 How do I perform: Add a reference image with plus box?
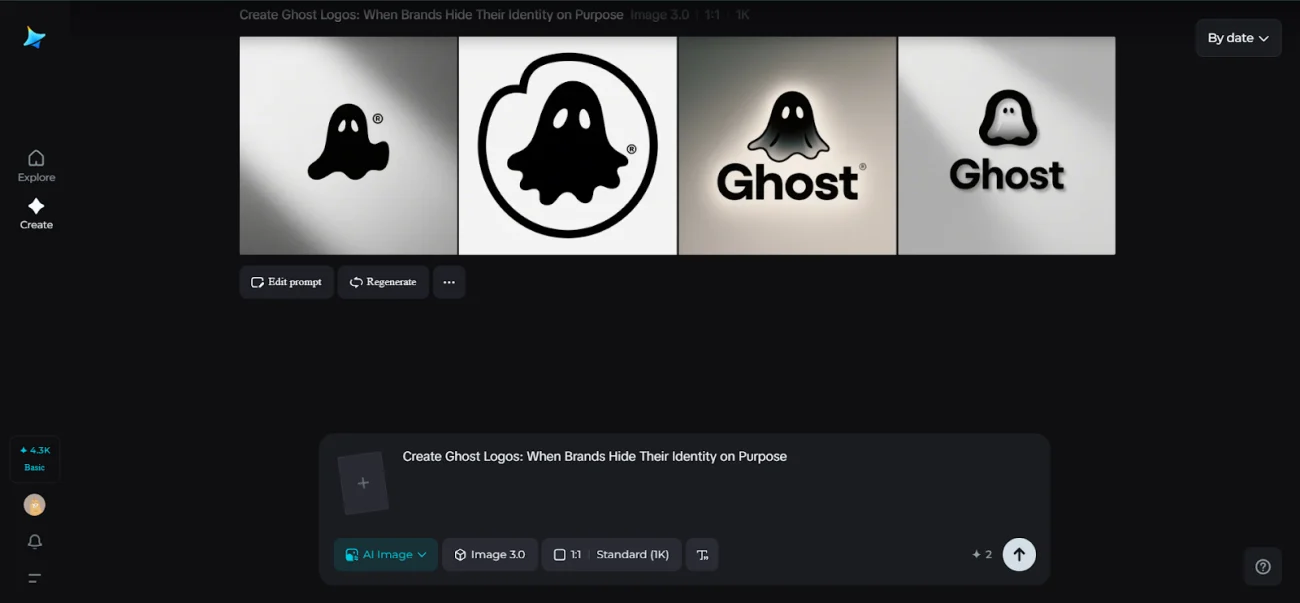pyautogui.click(x=363, y=483)
